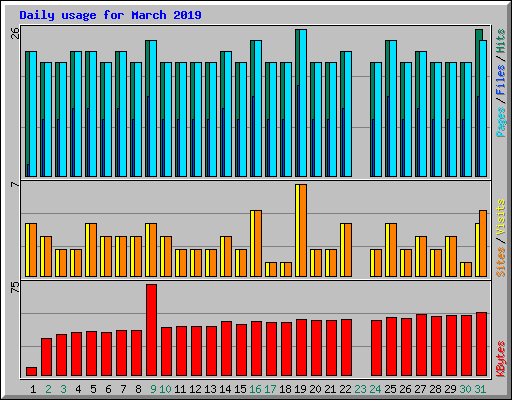512x400 pixels.
Task: Click day label 16 on the x-axis
Action: pos(255,389)
